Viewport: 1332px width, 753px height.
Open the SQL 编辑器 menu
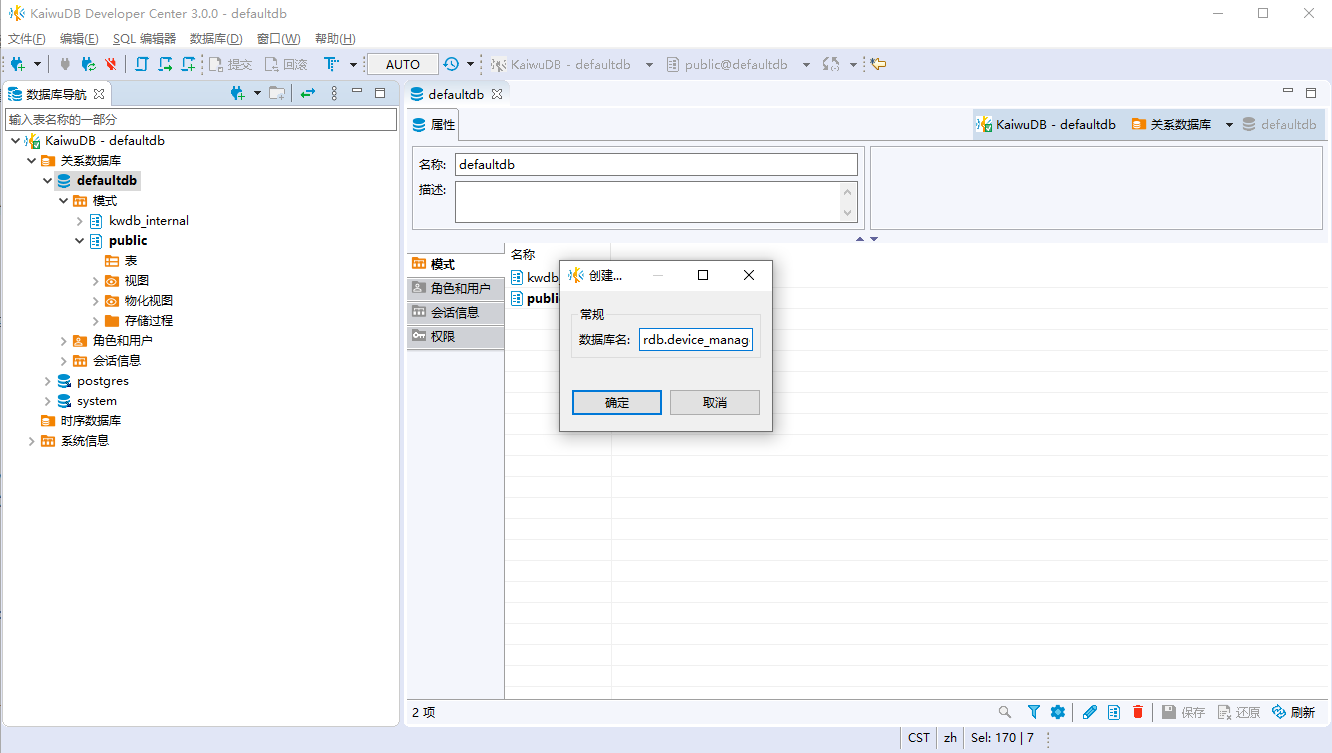coord(144,39)
